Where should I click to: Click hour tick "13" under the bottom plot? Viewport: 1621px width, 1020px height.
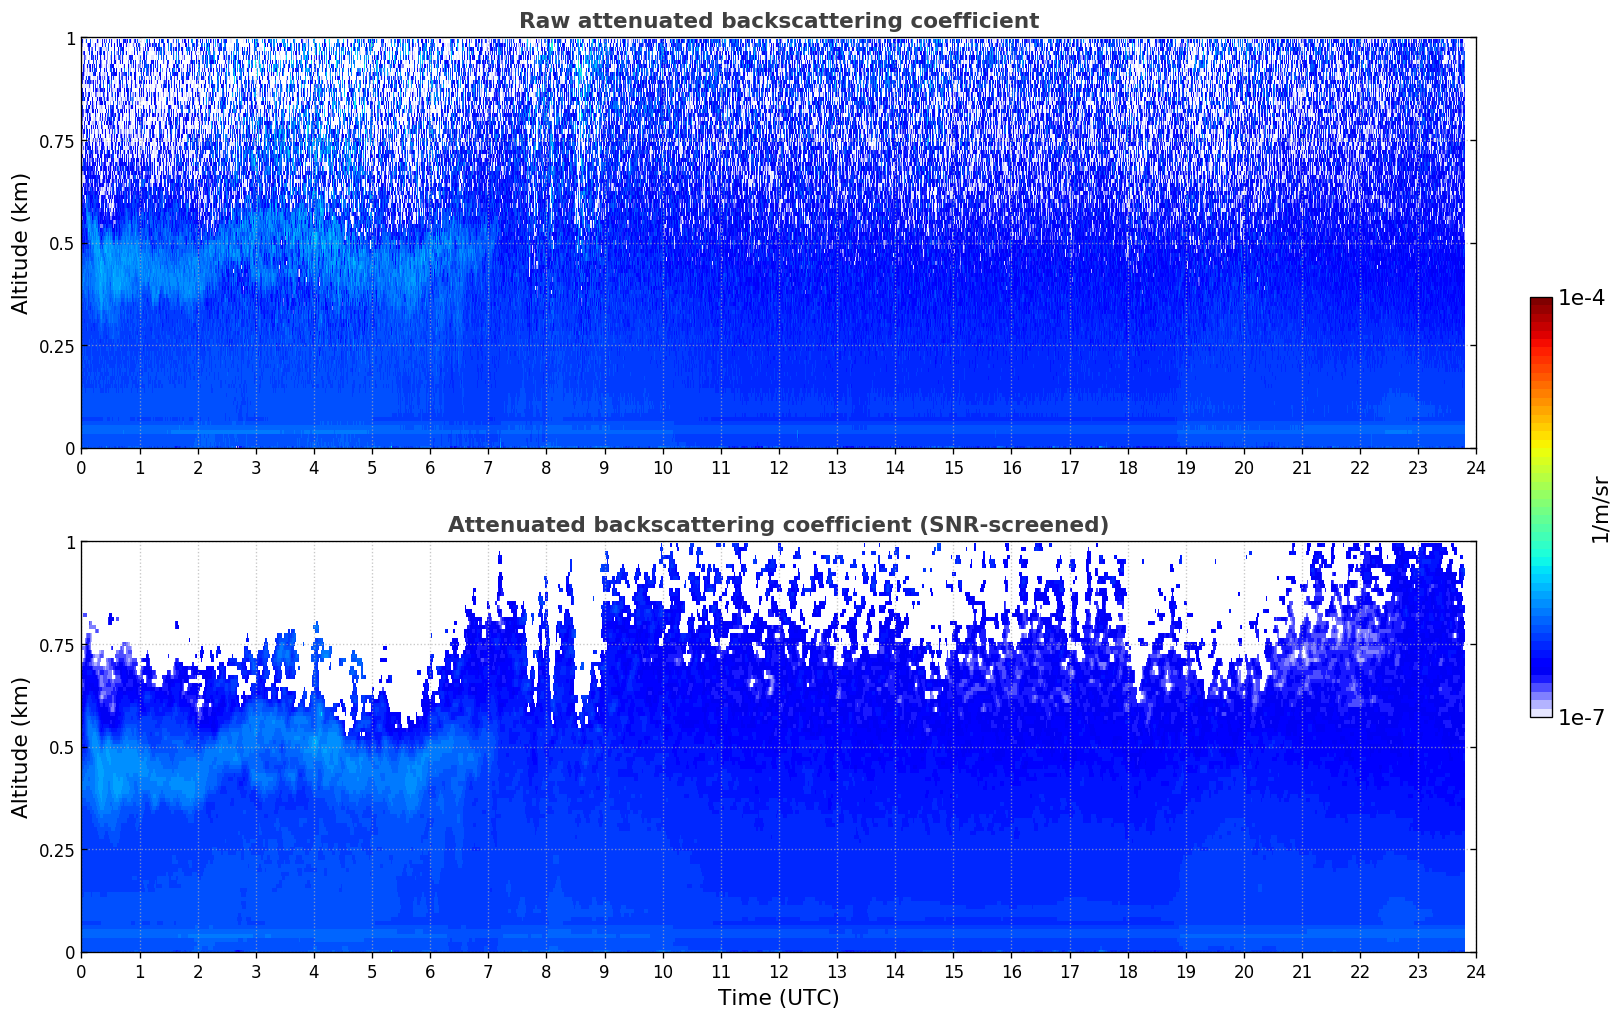point(837,971)
